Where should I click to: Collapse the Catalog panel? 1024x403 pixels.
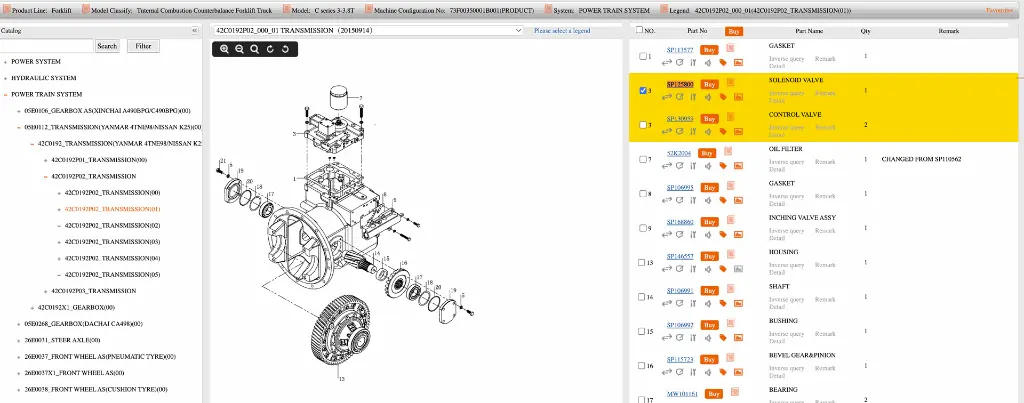194,31
